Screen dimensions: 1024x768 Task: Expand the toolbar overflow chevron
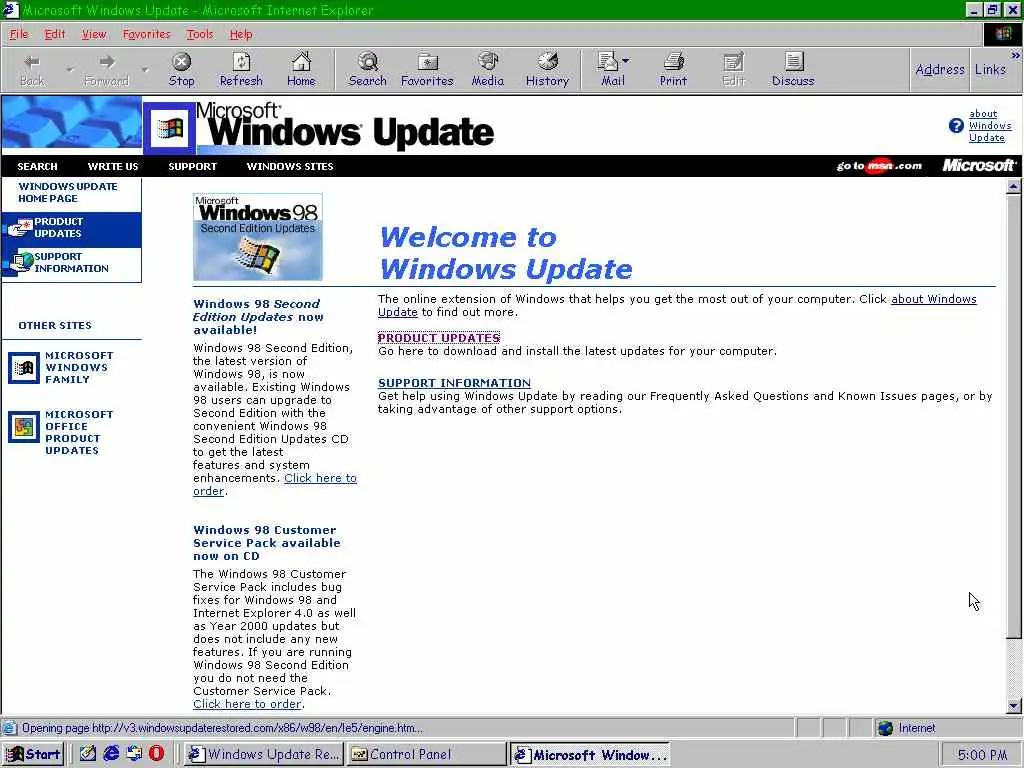pyautogui.click(x=1016, y=56)
